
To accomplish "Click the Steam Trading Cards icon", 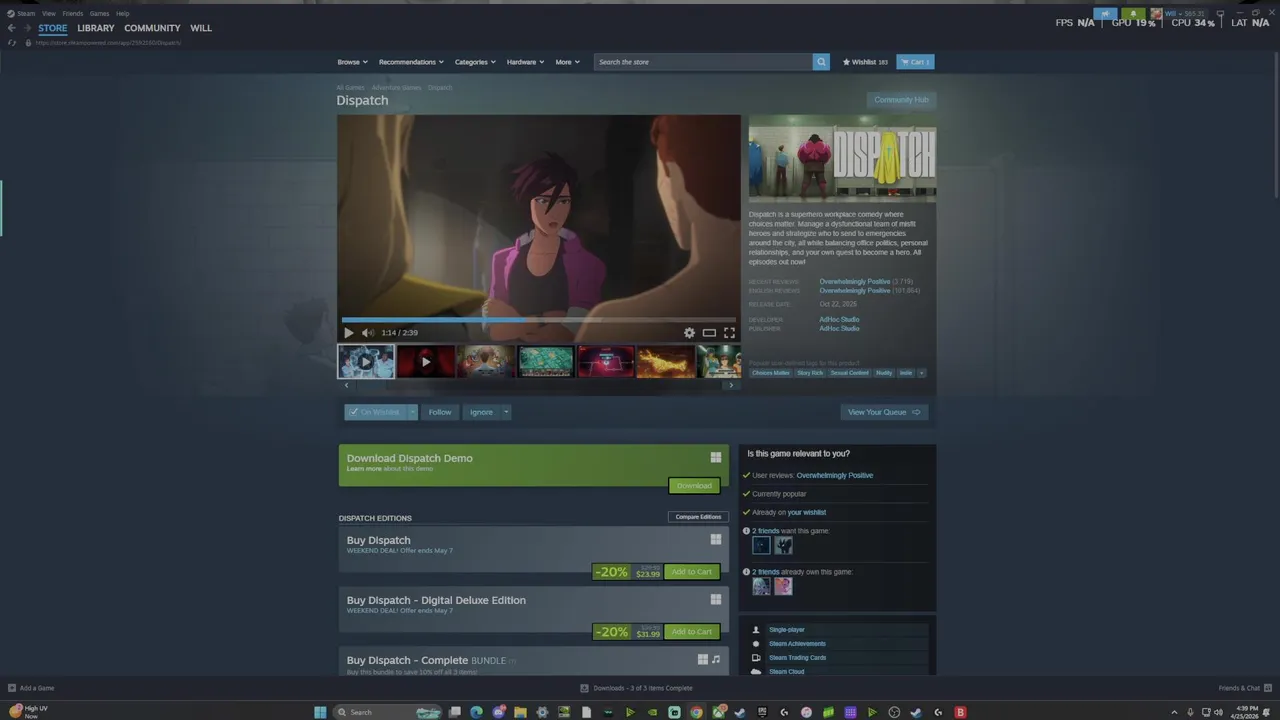I will [x=756, y=658].
